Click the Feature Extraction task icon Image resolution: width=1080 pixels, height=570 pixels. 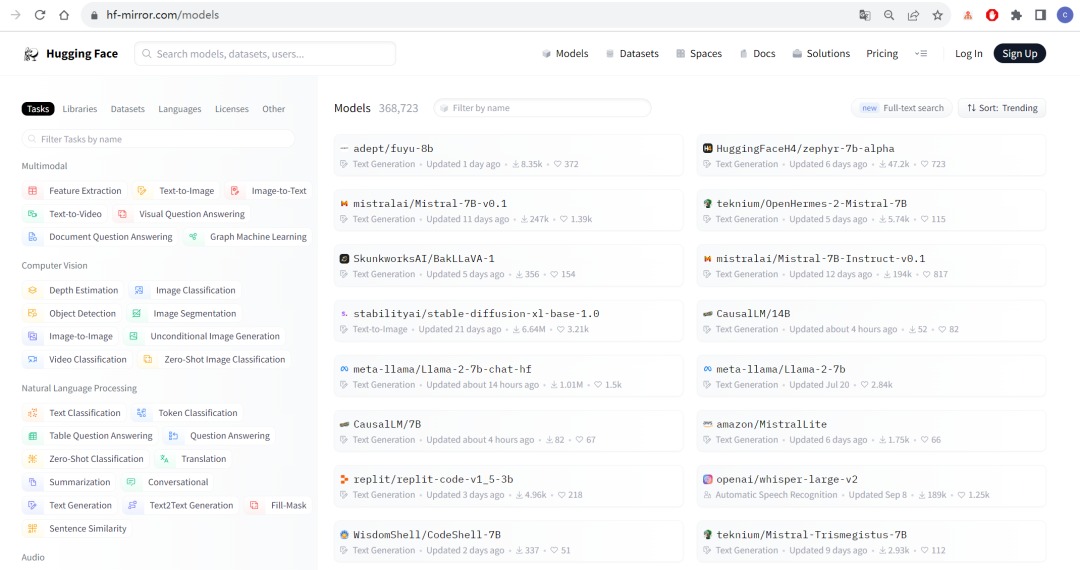click(33, 191)
